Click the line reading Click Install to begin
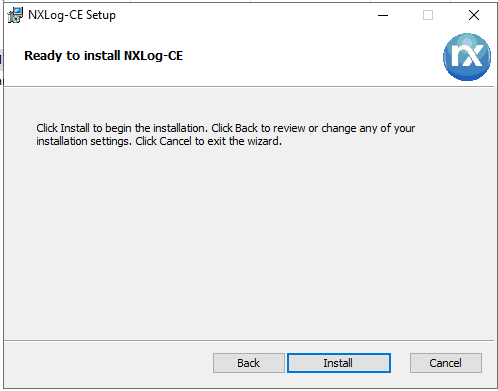This screenshot has width=498, height=391. point(226,128)
